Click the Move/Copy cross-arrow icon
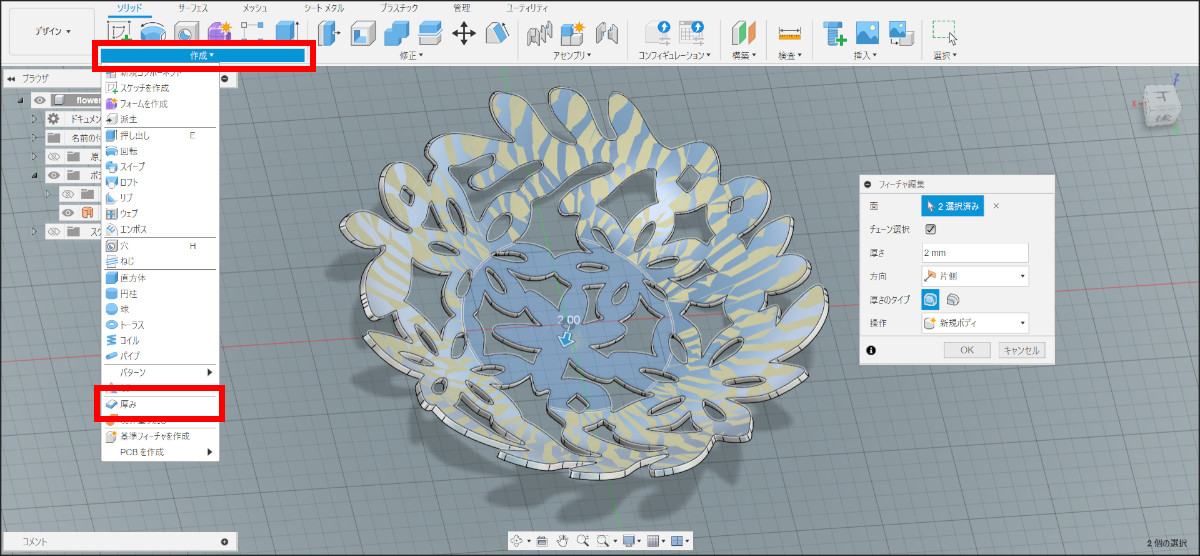The image size is (1200, 556). tap(464, 32)
